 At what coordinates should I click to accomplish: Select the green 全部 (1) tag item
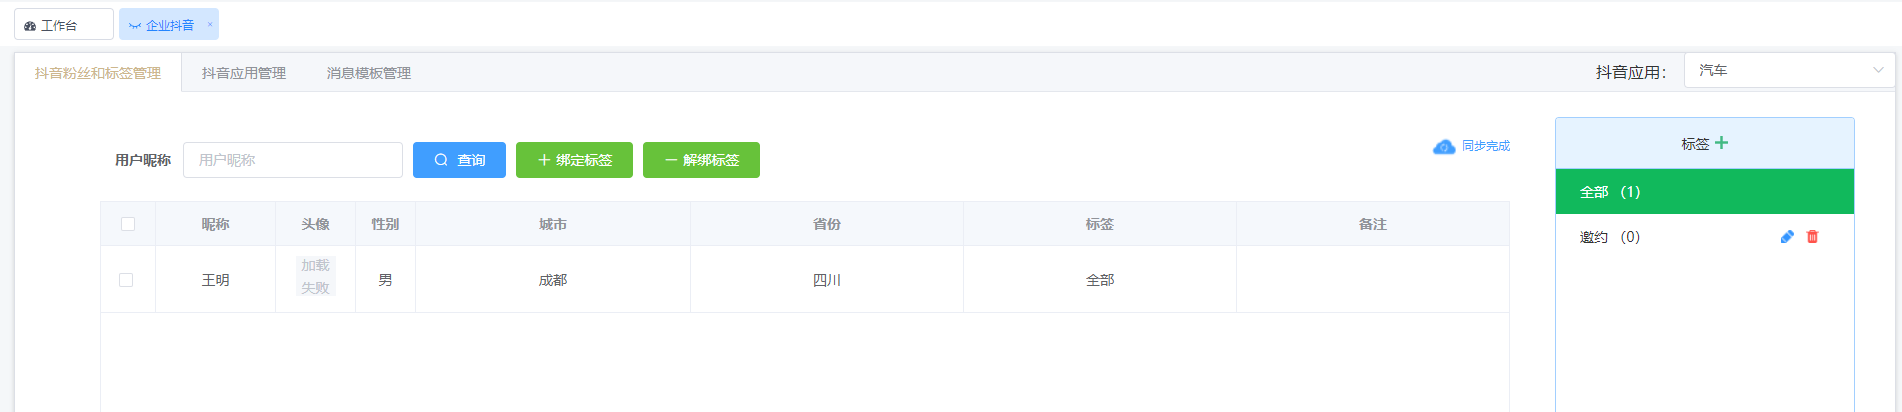click(x=1705, y=192)
